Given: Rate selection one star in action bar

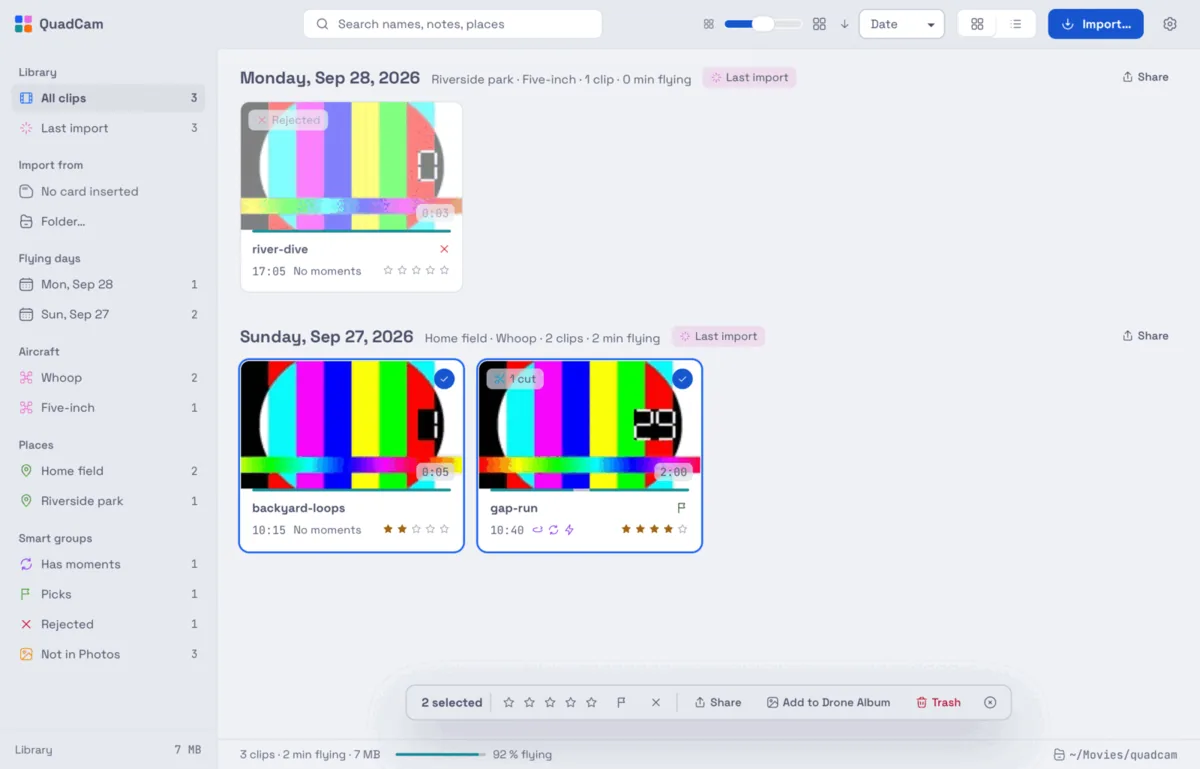Looking at the screenshot, I should [509, 702].
